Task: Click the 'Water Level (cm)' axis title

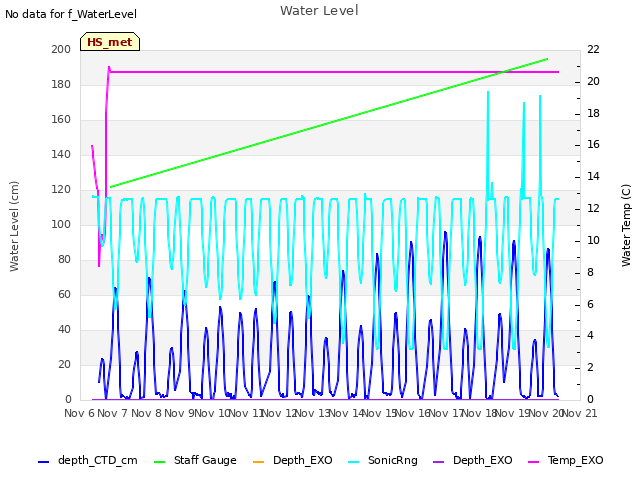Action: pyautogui.click(x=14, y=226)
